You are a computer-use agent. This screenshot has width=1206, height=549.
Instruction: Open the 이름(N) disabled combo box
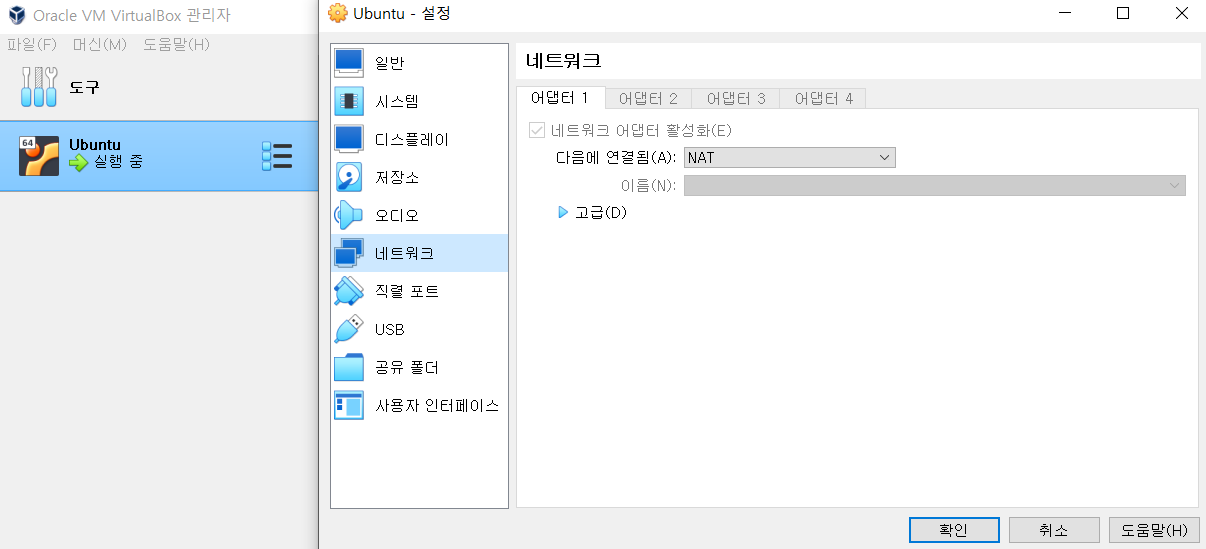click(x=934, y=186)
